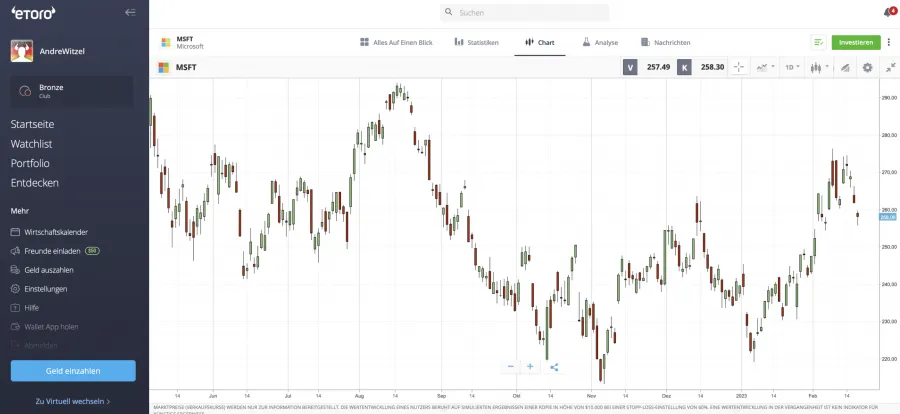Click the Hilfe question mark icon
Image resolution: width=900 pixels, height=414 pixels.
tap(15, 308)
